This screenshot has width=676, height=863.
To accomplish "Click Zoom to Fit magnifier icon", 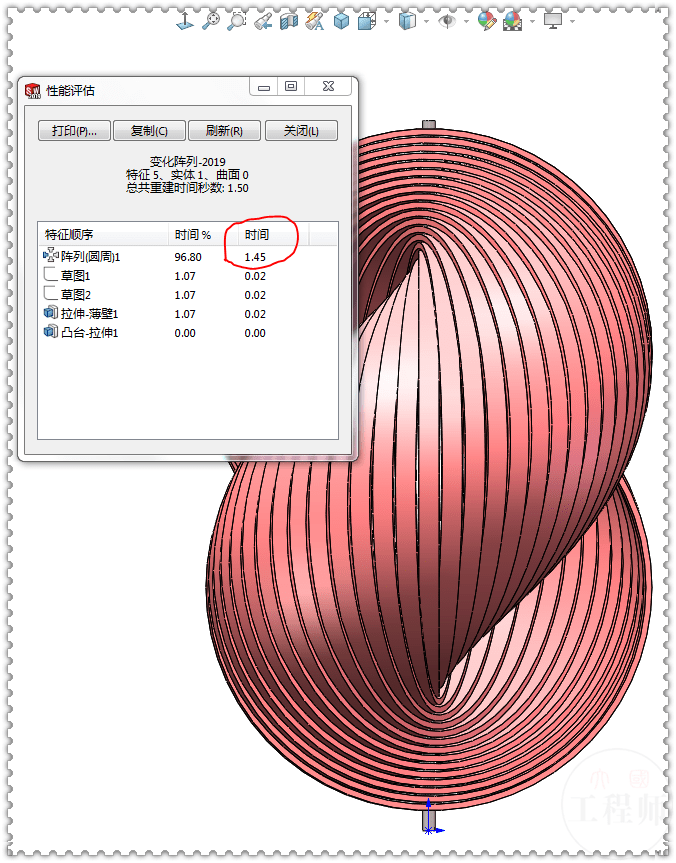I will point(211,21).
